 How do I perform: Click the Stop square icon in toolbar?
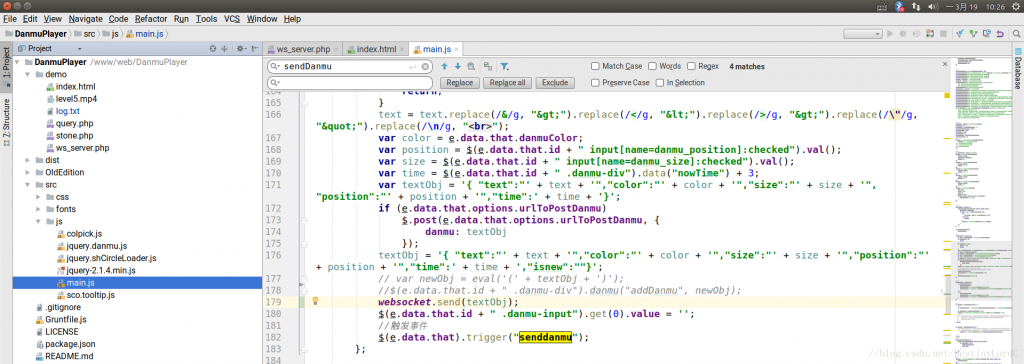(x=943, y=33)
